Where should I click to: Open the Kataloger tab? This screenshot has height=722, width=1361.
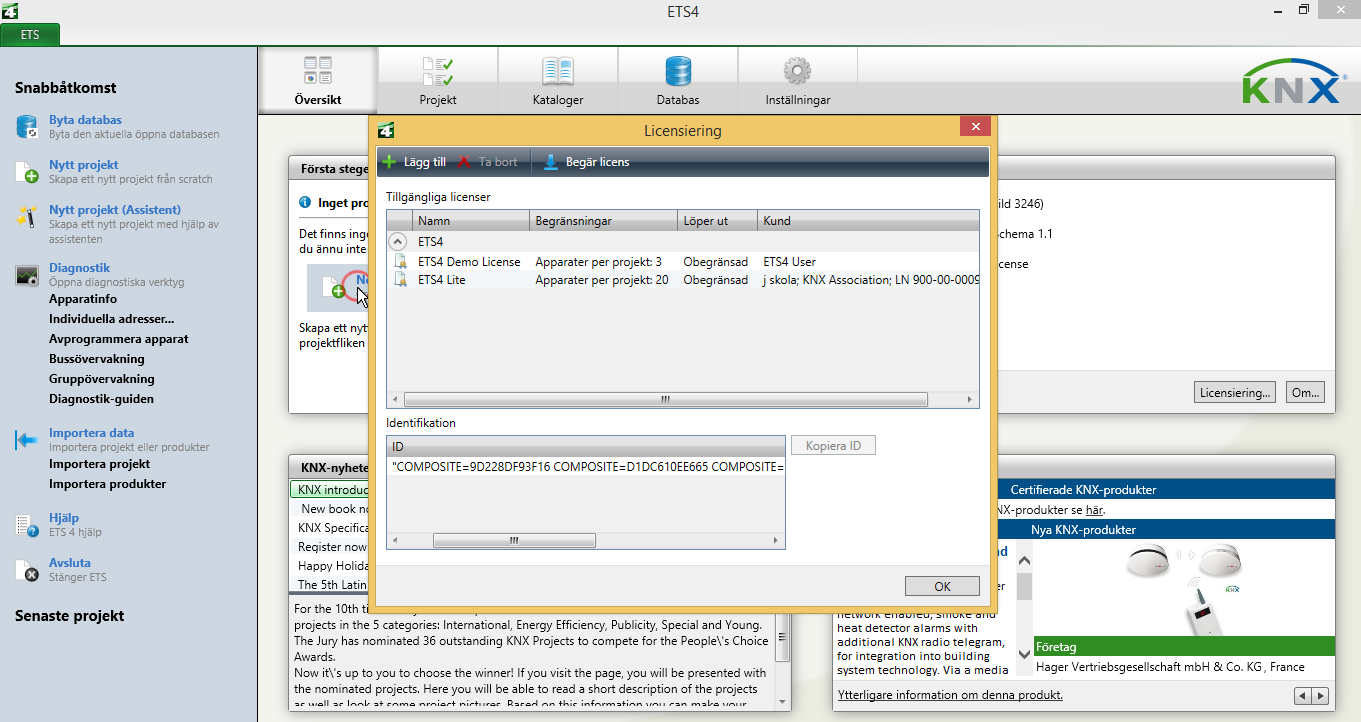(558, 80)
